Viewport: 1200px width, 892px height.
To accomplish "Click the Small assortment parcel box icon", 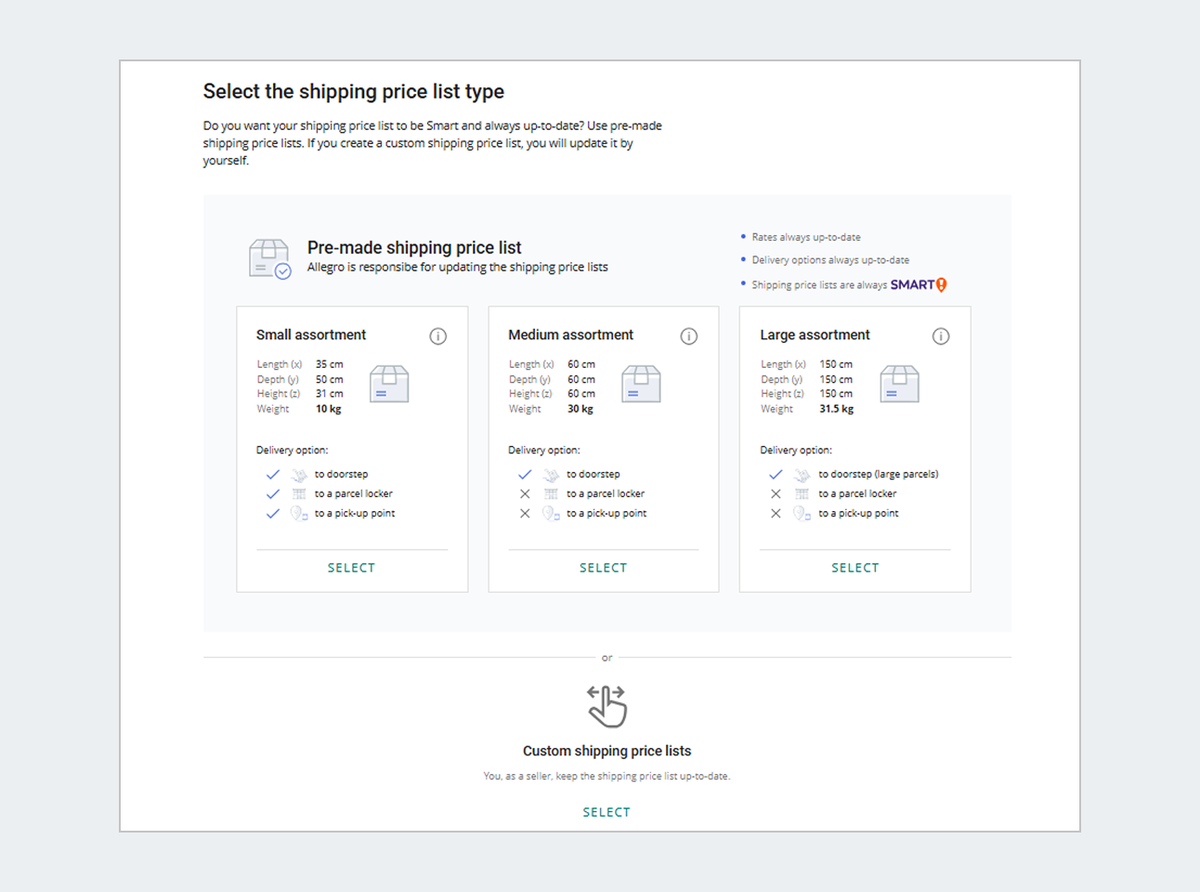I will point(389,384).
